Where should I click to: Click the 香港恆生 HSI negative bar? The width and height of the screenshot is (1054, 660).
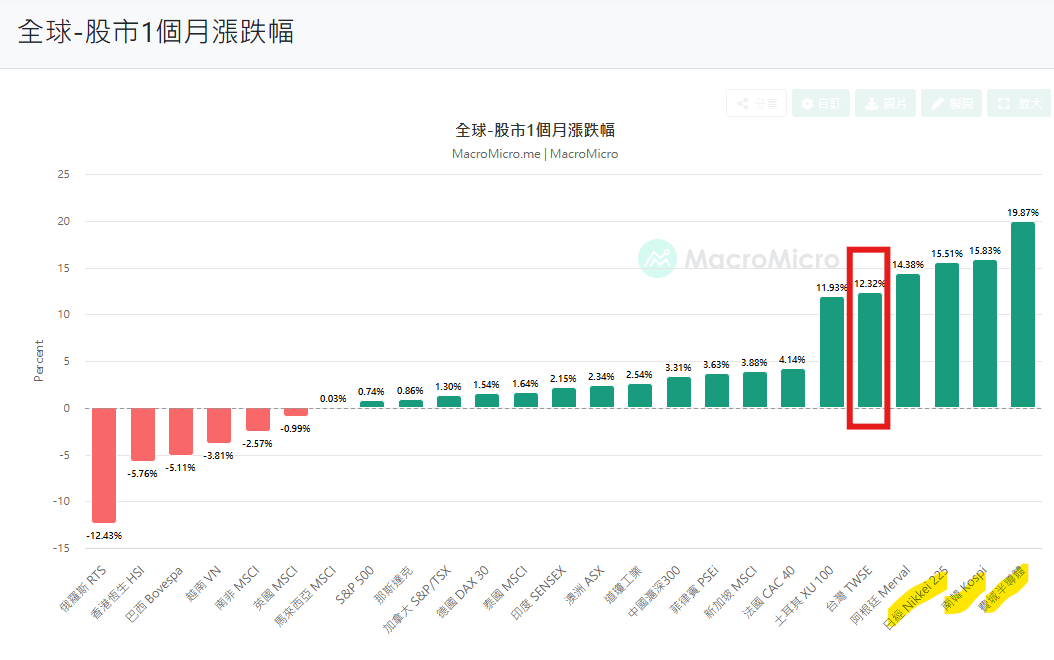coord(143,434)
